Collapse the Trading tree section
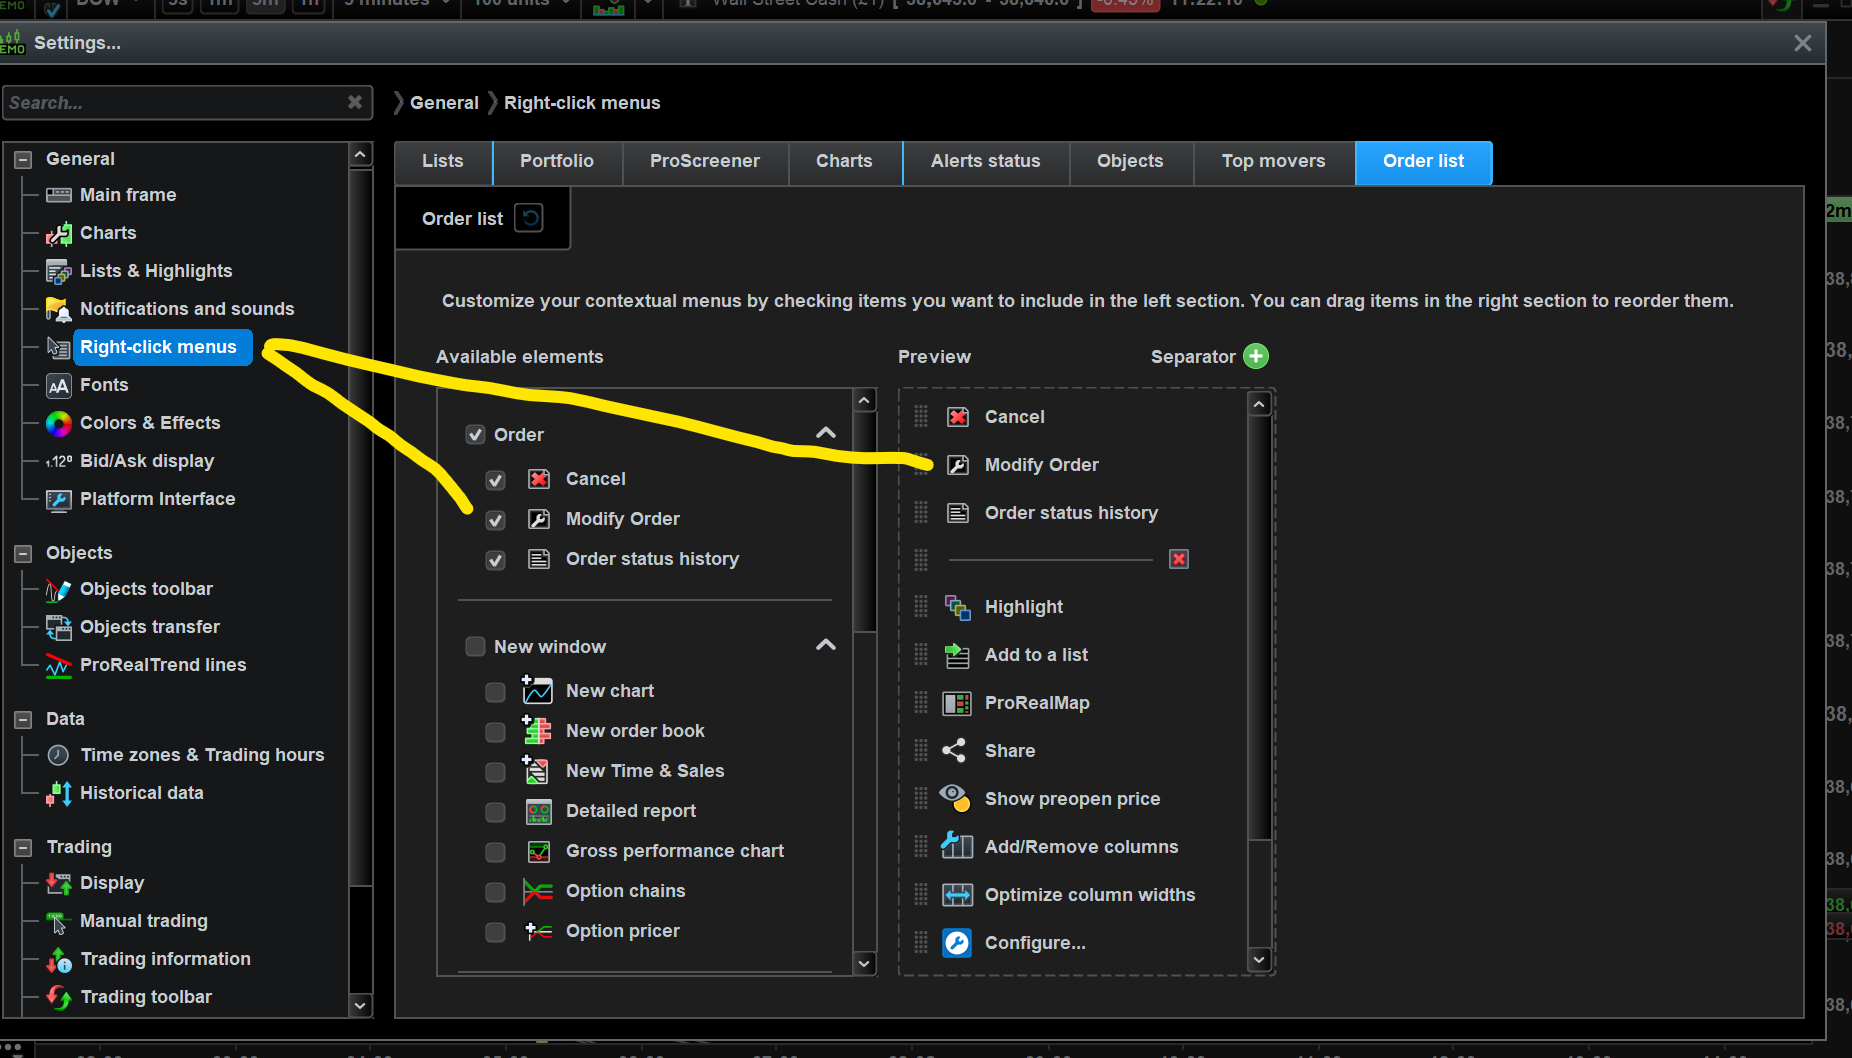The width and height of the screenshot is (1852, 1058). (x=23, y=848)
